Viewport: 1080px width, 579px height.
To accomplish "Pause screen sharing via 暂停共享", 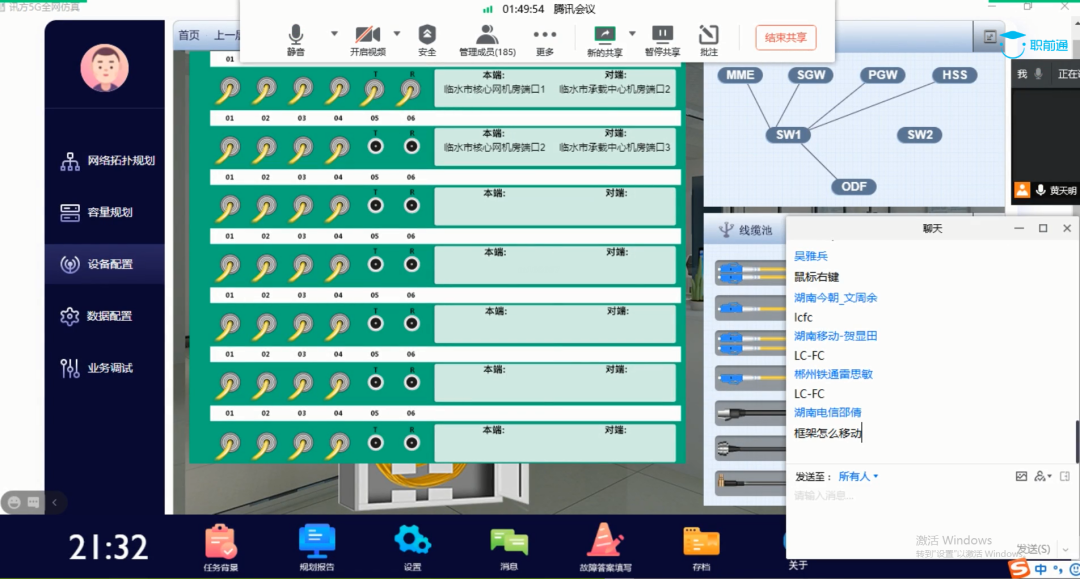I will [x=662, y=37].
